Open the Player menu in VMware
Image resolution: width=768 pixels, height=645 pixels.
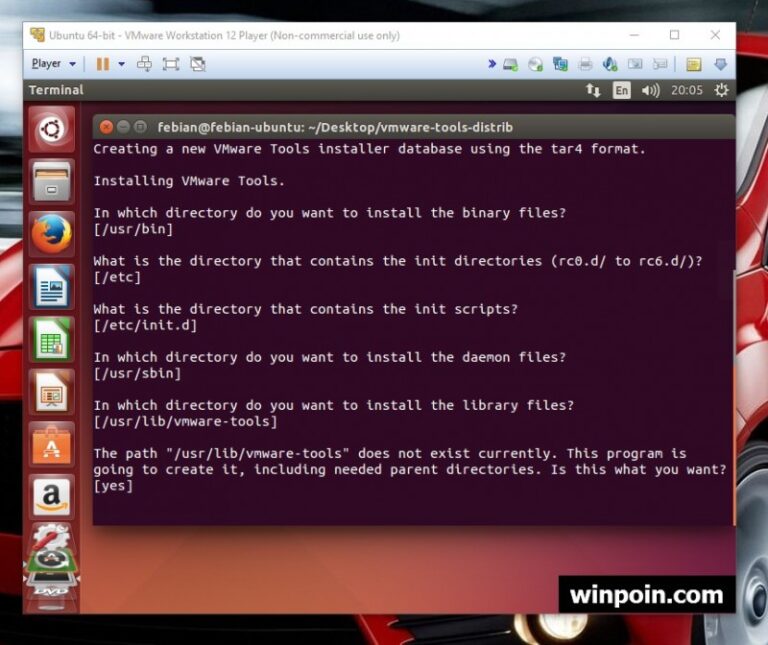pos(53,64)
